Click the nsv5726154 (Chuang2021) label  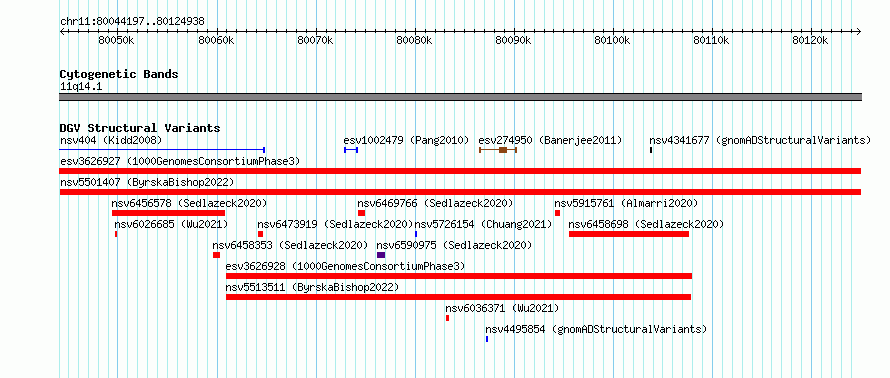point(483,224)
